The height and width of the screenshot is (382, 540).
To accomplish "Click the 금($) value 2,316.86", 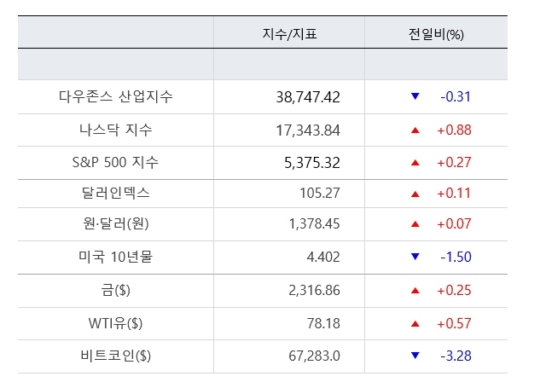I will pos(314,290).
